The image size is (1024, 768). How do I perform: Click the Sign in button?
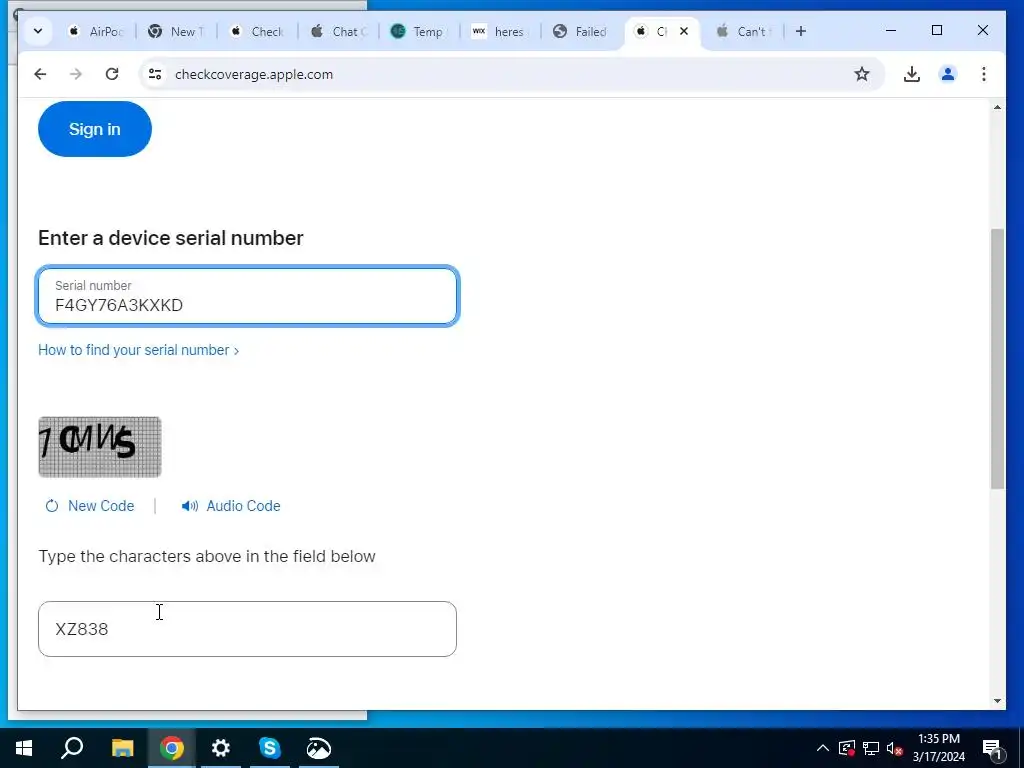point(95,129)
